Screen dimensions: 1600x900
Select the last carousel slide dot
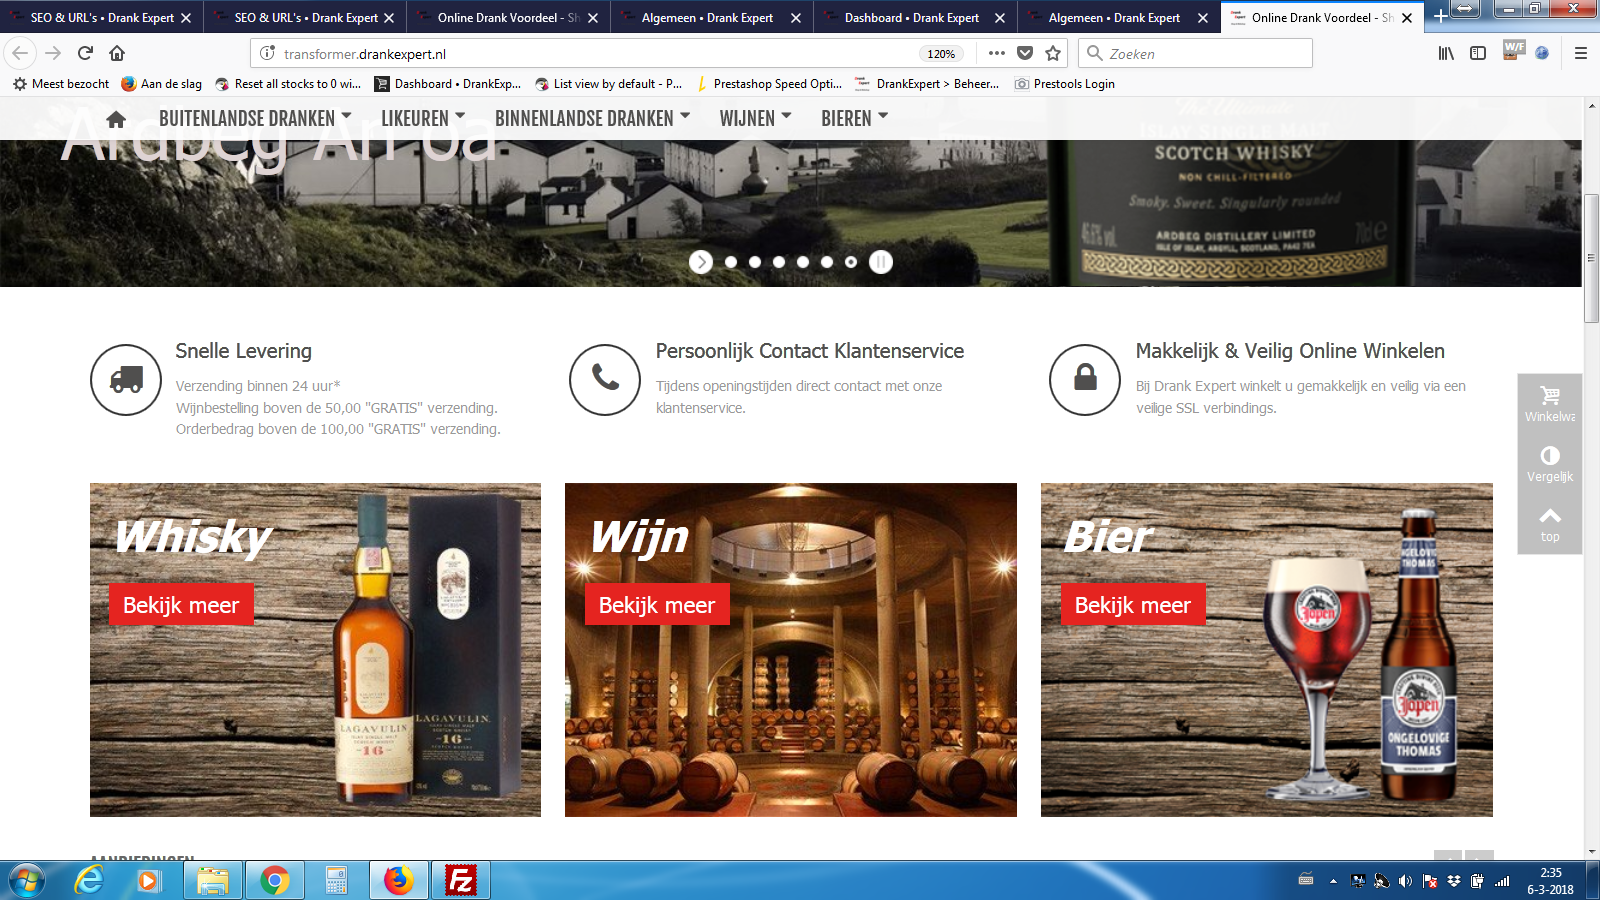click(x=851, y=262)
